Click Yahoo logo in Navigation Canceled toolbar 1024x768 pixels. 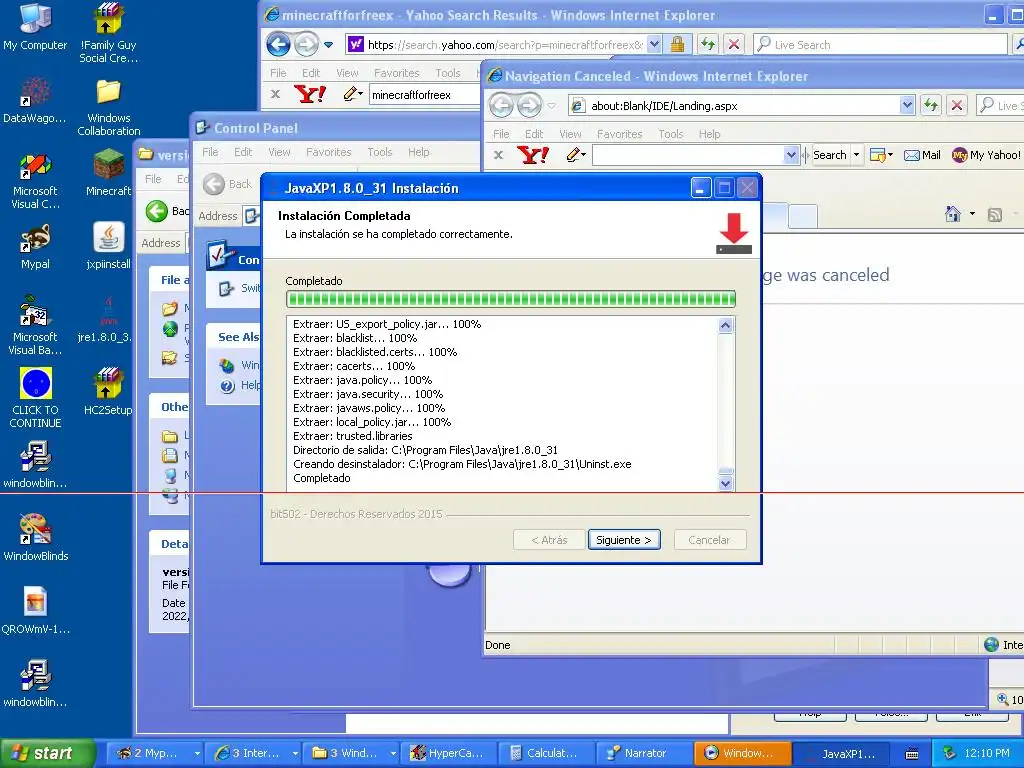533,155
